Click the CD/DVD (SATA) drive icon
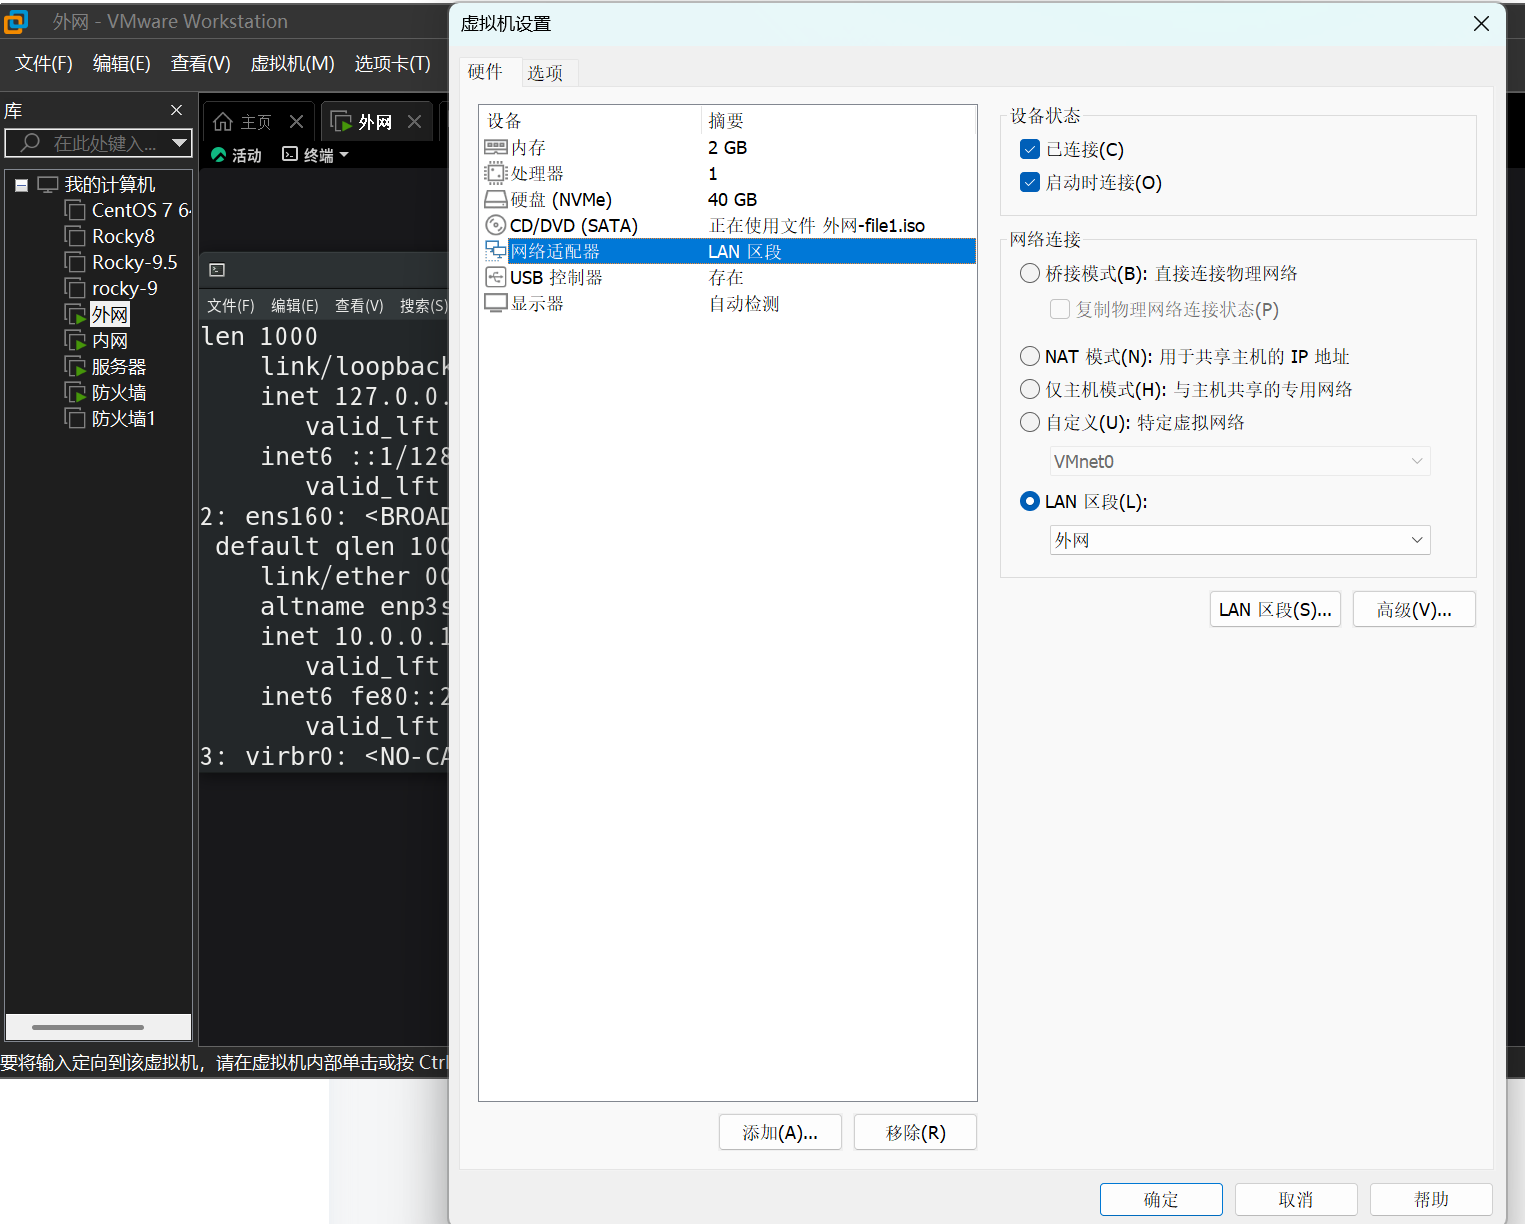The width and height of the screenshot is (1525, 1224). [x=496, y=225]
